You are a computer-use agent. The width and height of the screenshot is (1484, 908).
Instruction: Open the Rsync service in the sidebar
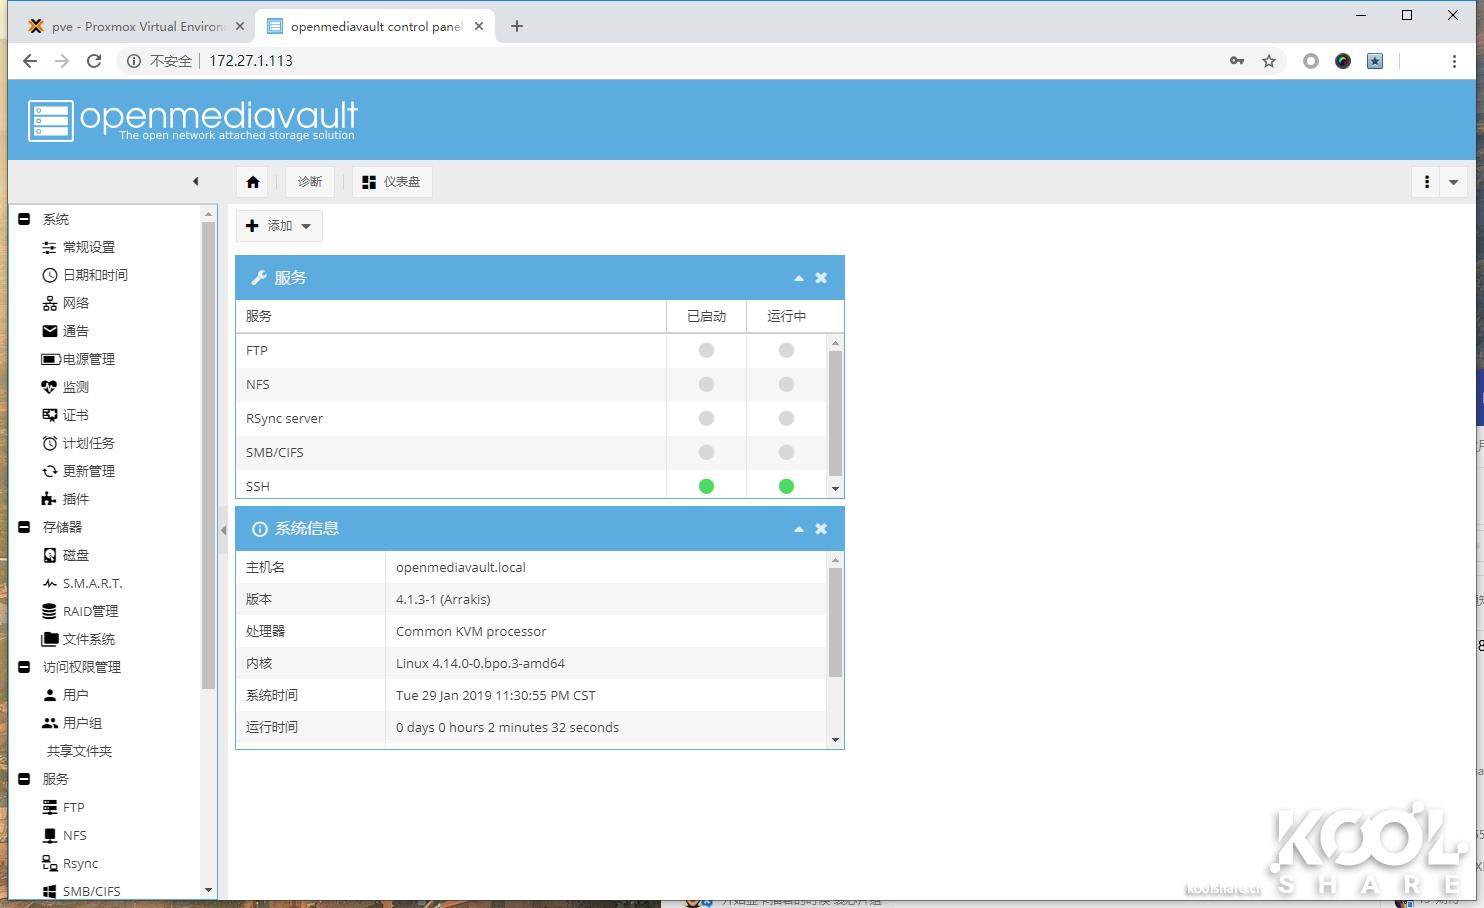point(70,863)
